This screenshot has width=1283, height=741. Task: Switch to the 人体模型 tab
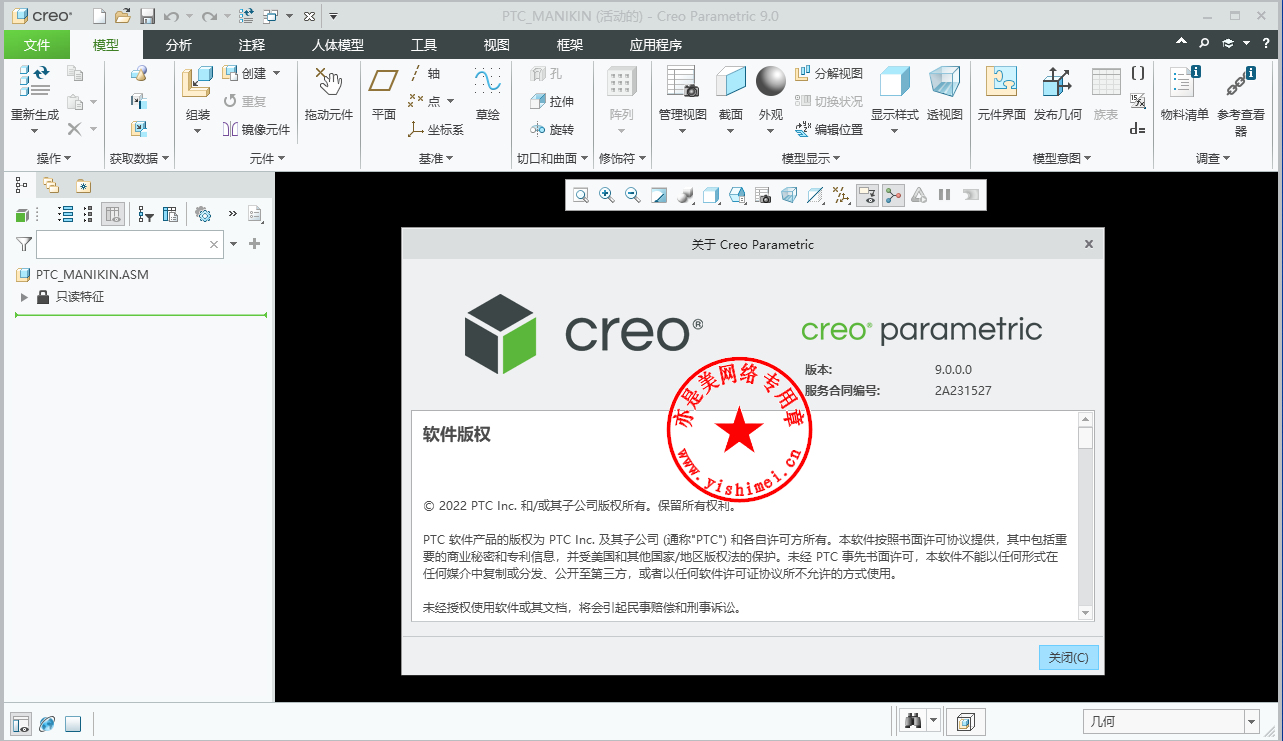point(338,45)
